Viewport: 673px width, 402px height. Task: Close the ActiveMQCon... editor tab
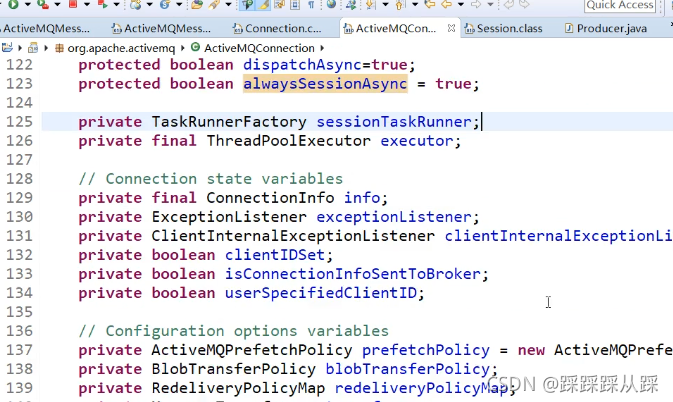(451, 28)
